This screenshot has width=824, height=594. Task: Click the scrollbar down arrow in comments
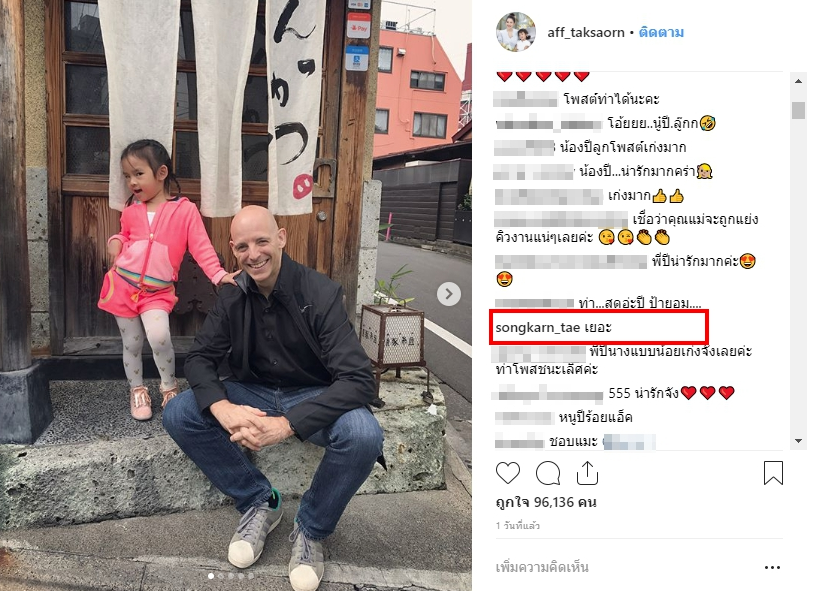click(798, 441)
